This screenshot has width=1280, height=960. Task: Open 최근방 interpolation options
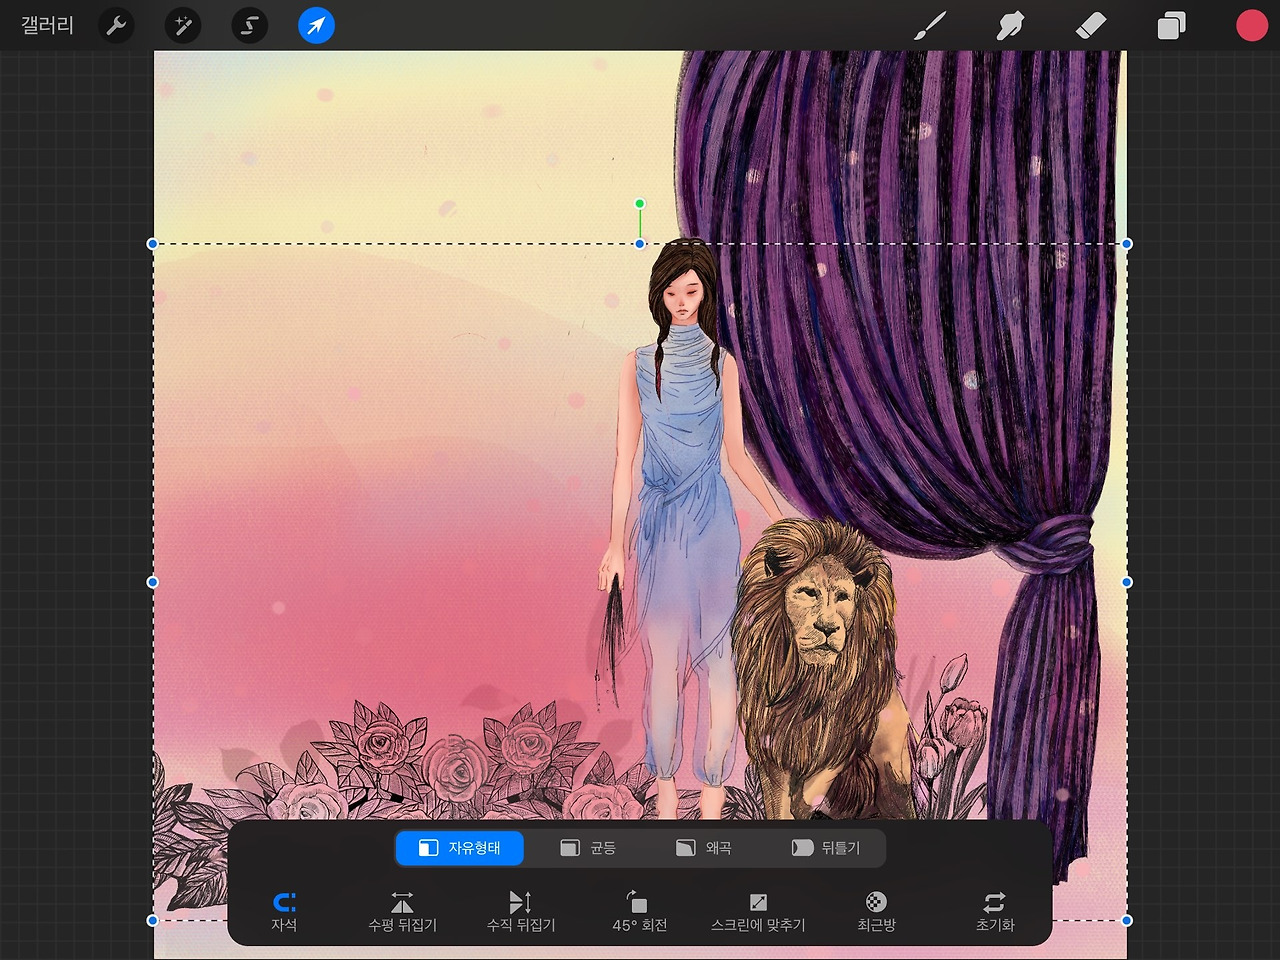[x=876, y=912]
